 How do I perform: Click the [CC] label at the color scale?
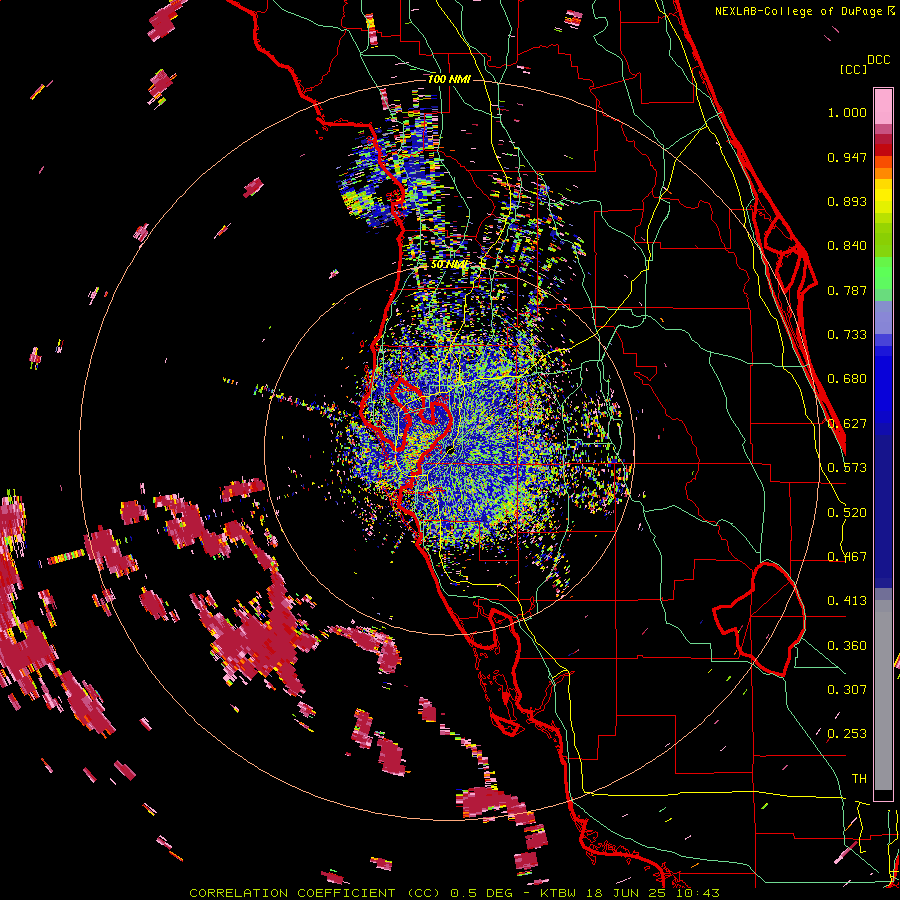coord(854,69)
